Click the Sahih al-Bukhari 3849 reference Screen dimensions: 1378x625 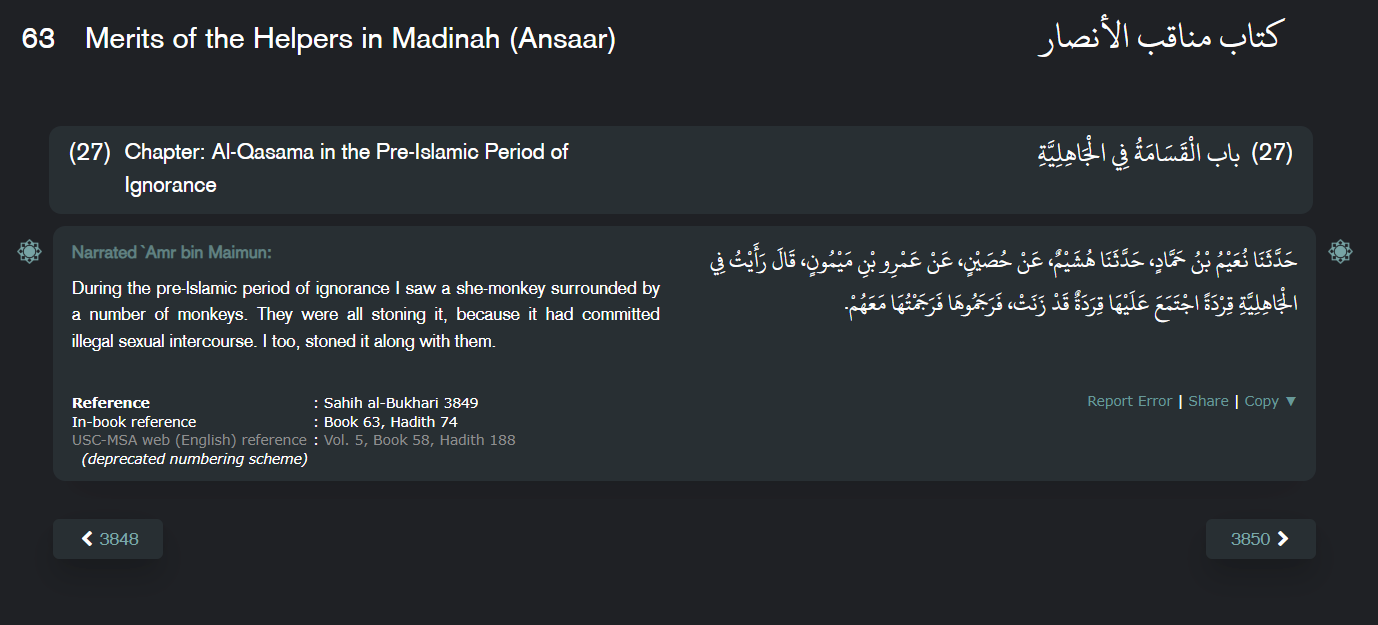coord(401,403)
